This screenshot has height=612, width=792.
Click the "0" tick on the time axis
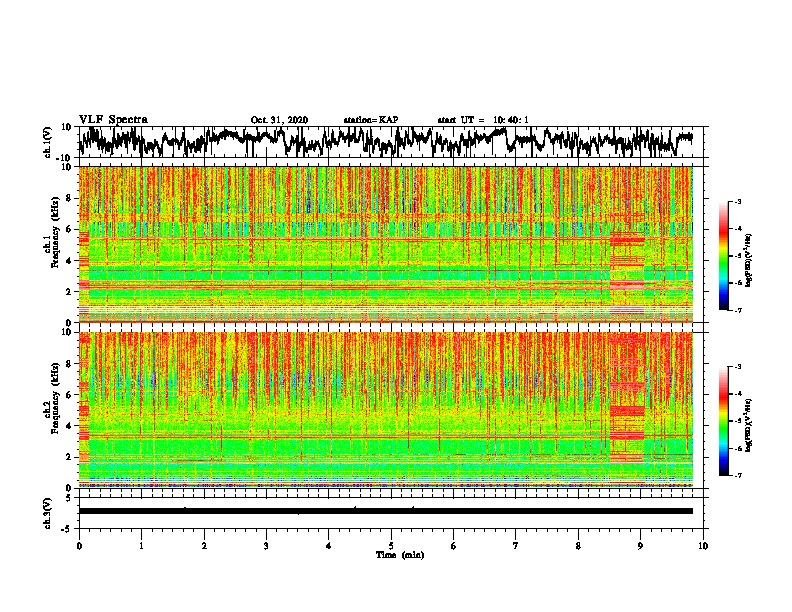tap(79, 546)
